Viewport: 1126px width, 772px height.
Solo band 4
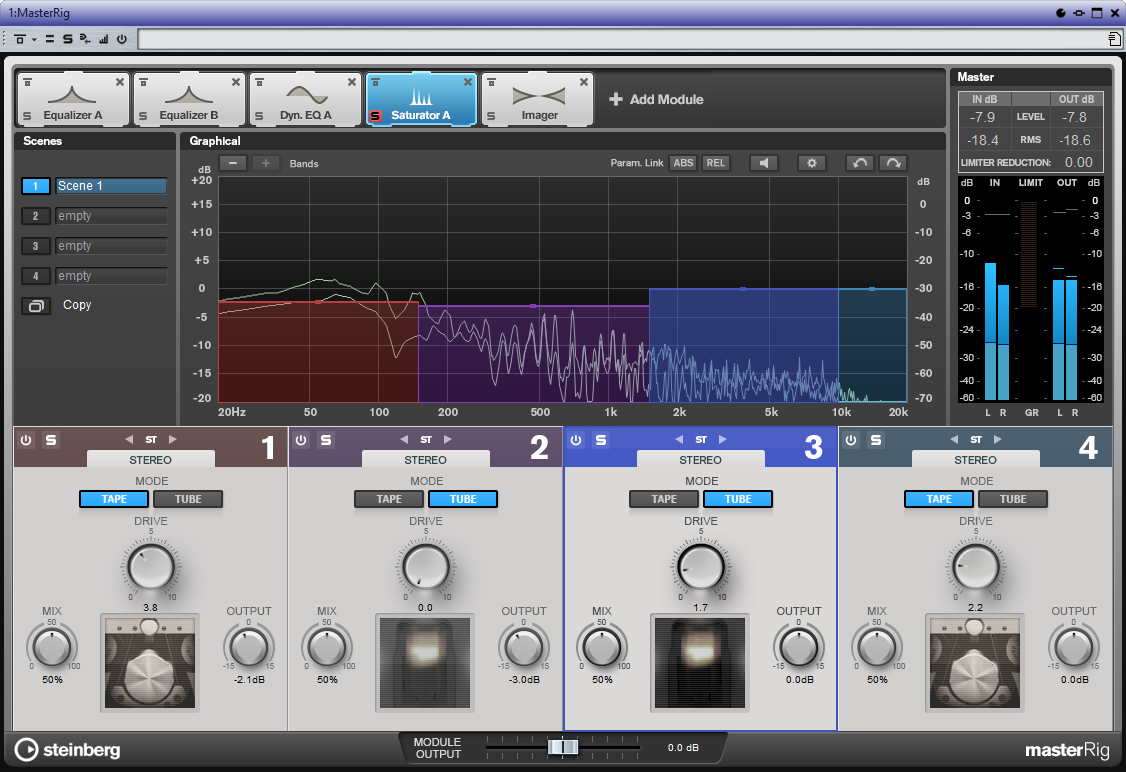875,440
